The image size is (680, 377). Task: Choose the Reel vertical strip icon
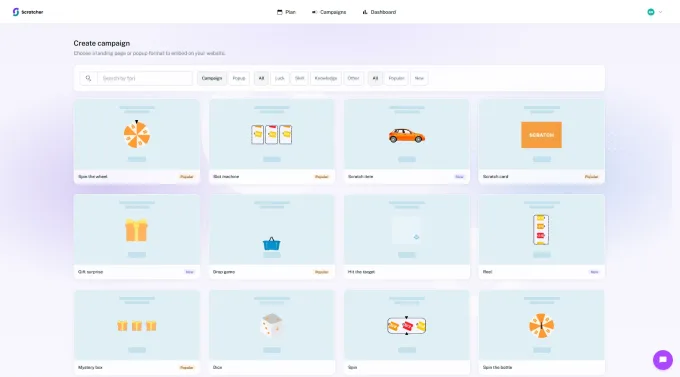pyautogui.click(x=541, y=229)
